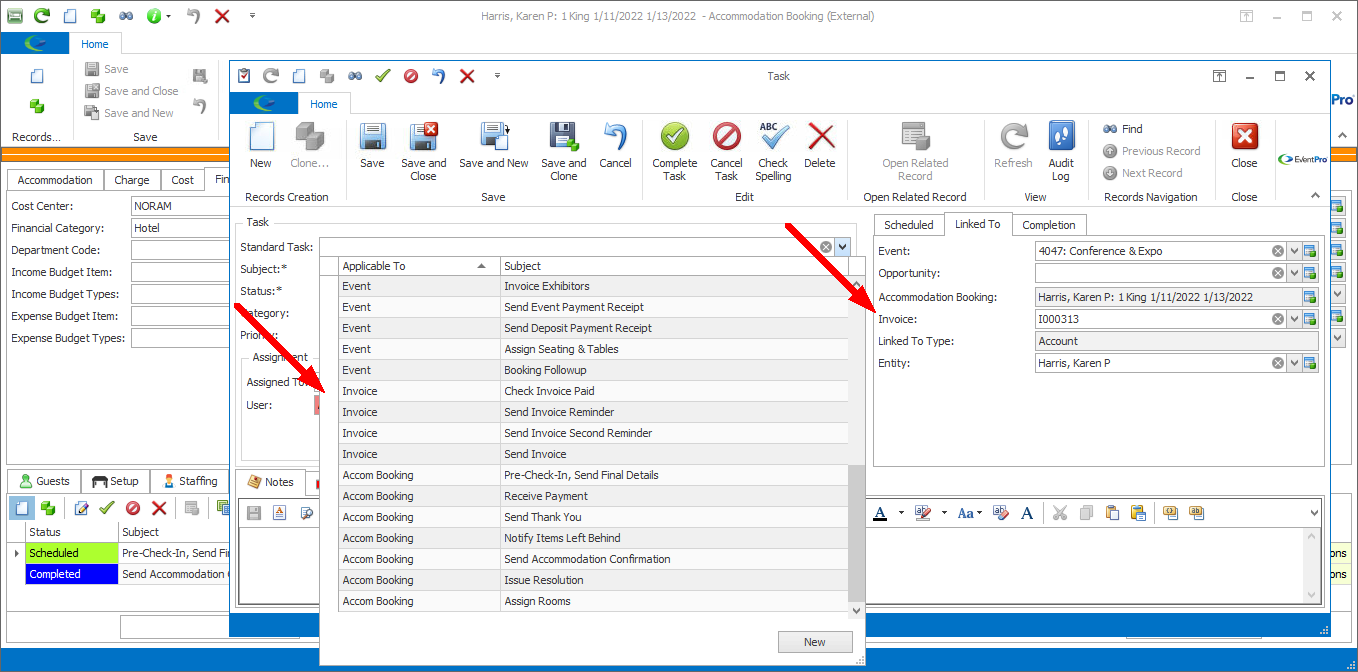This screenshot has height=672, width=1358.
Task: Open the Guests tab in booking window
Action: [45, 481]
